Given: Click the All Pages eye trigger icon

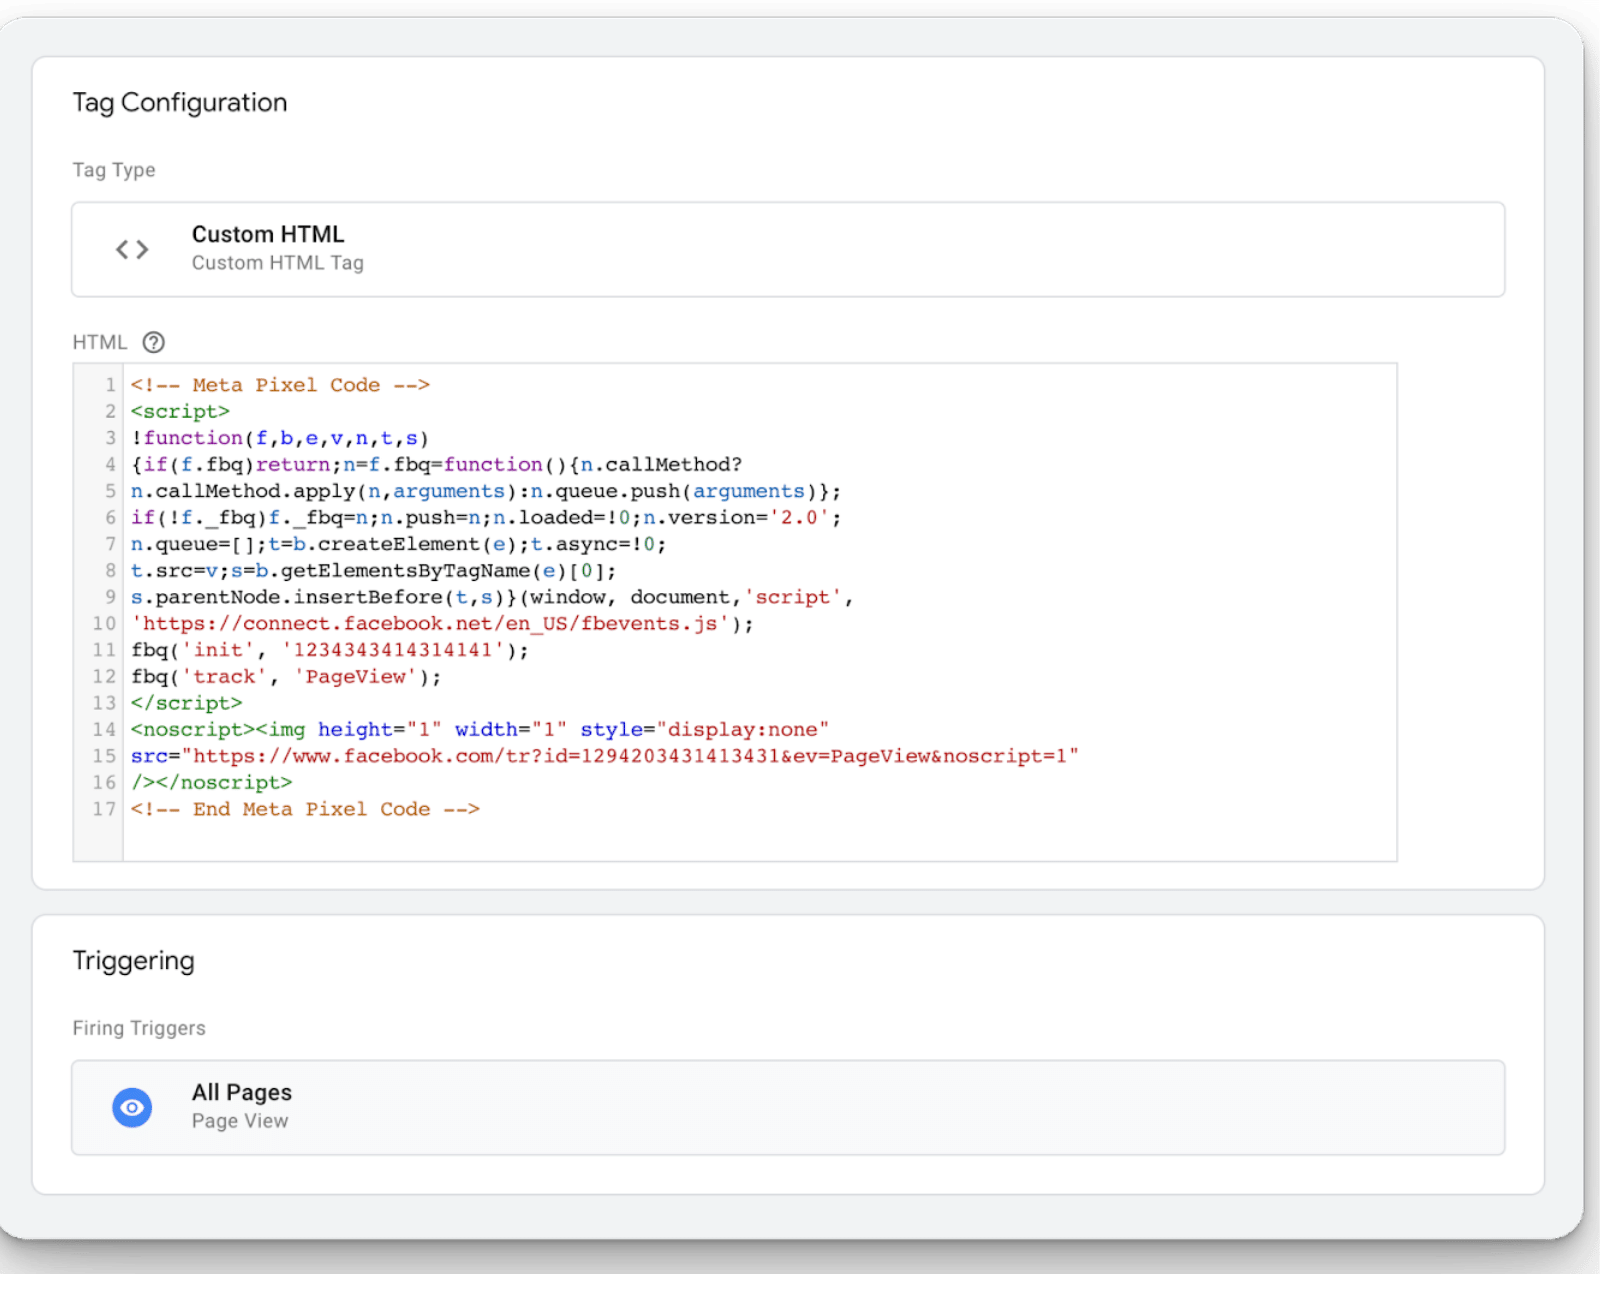Looking at the screenshot, I should (x=132, y=1108).
